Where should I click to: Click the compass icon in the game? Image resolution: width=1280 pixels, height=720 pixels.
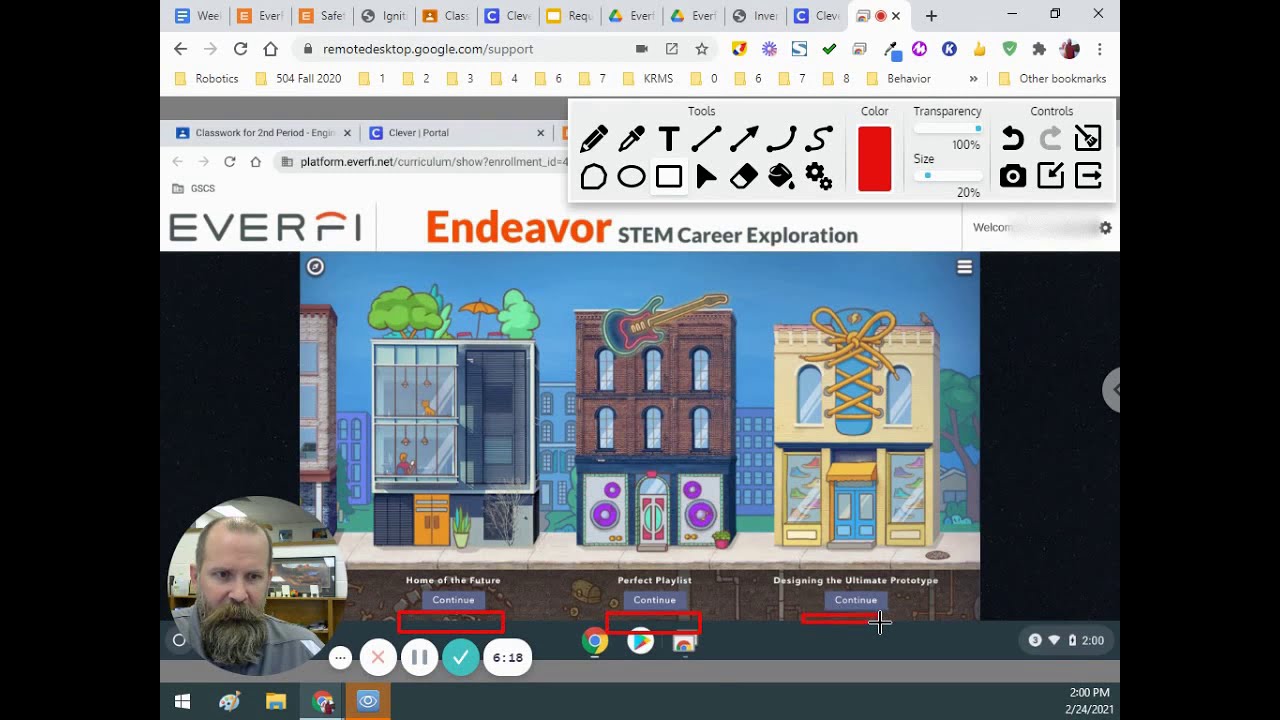(315, 267)
